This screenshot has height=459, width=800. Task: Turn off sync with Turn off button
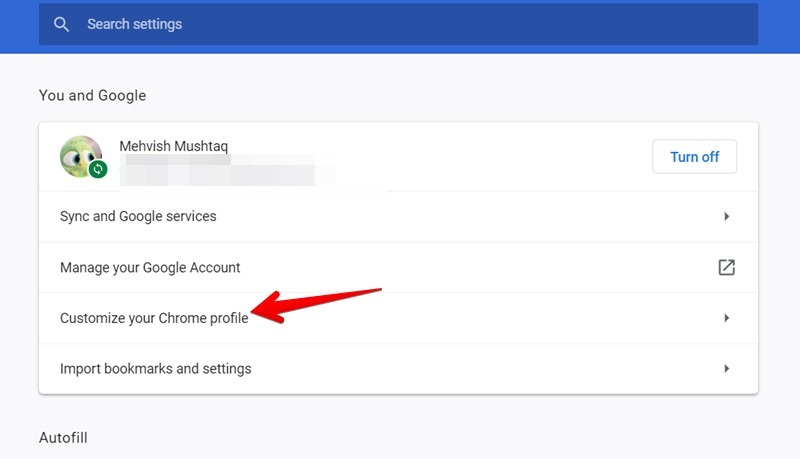694,157
